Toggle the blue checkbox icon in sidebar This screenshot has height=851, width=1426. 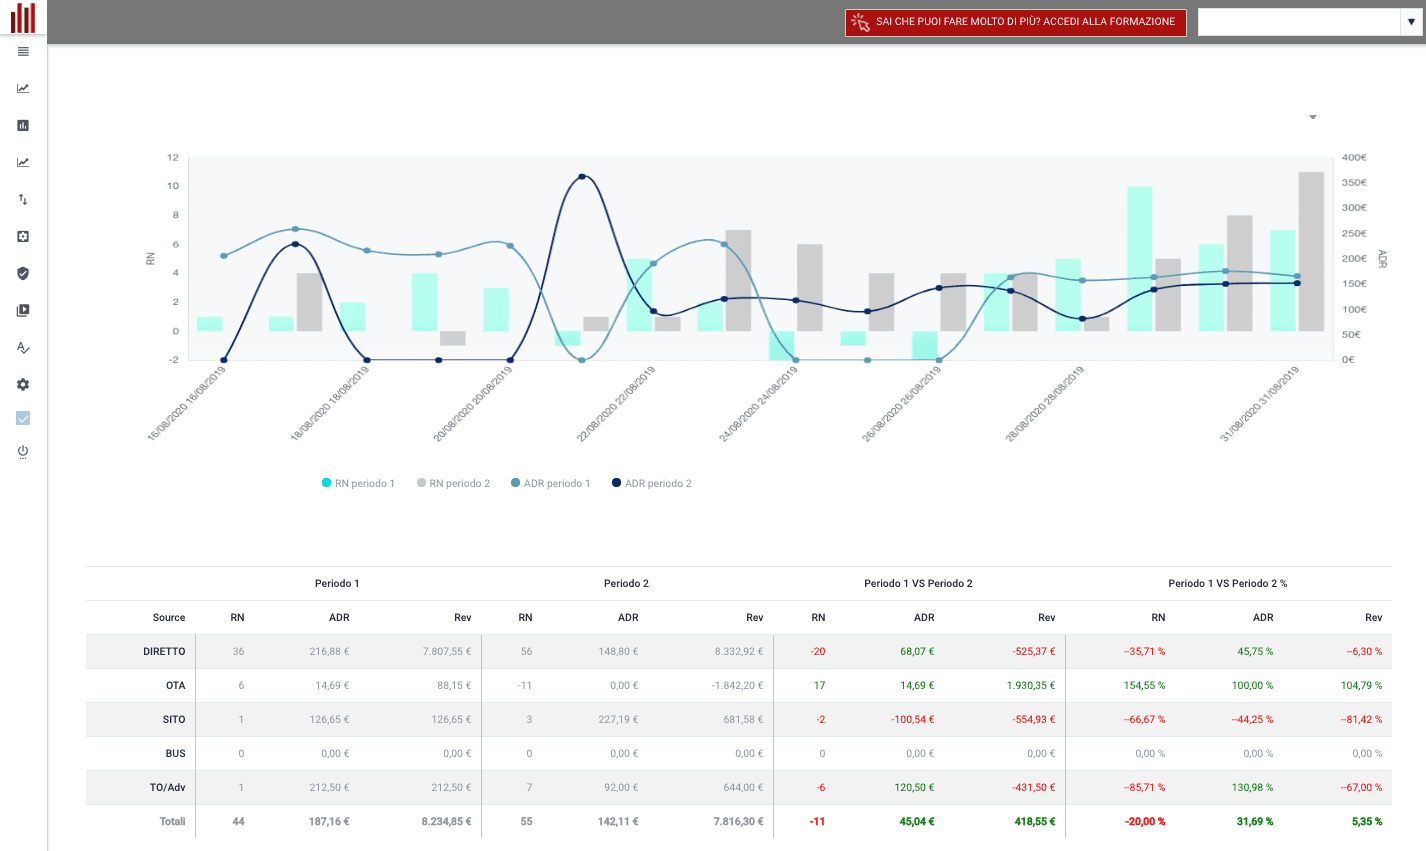point(23,419)
